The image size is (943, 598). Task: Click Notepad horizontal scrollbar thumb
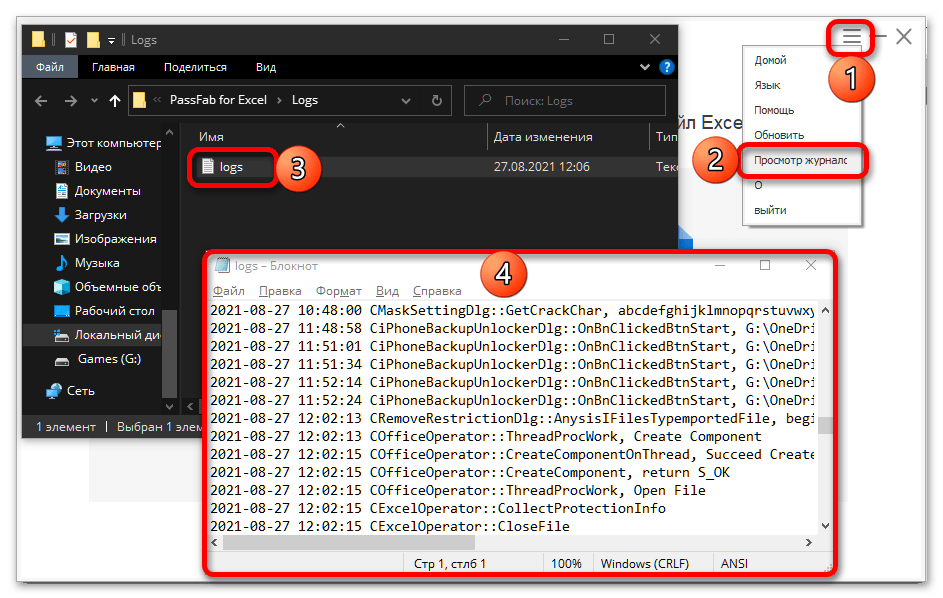(x=349, y=543)
